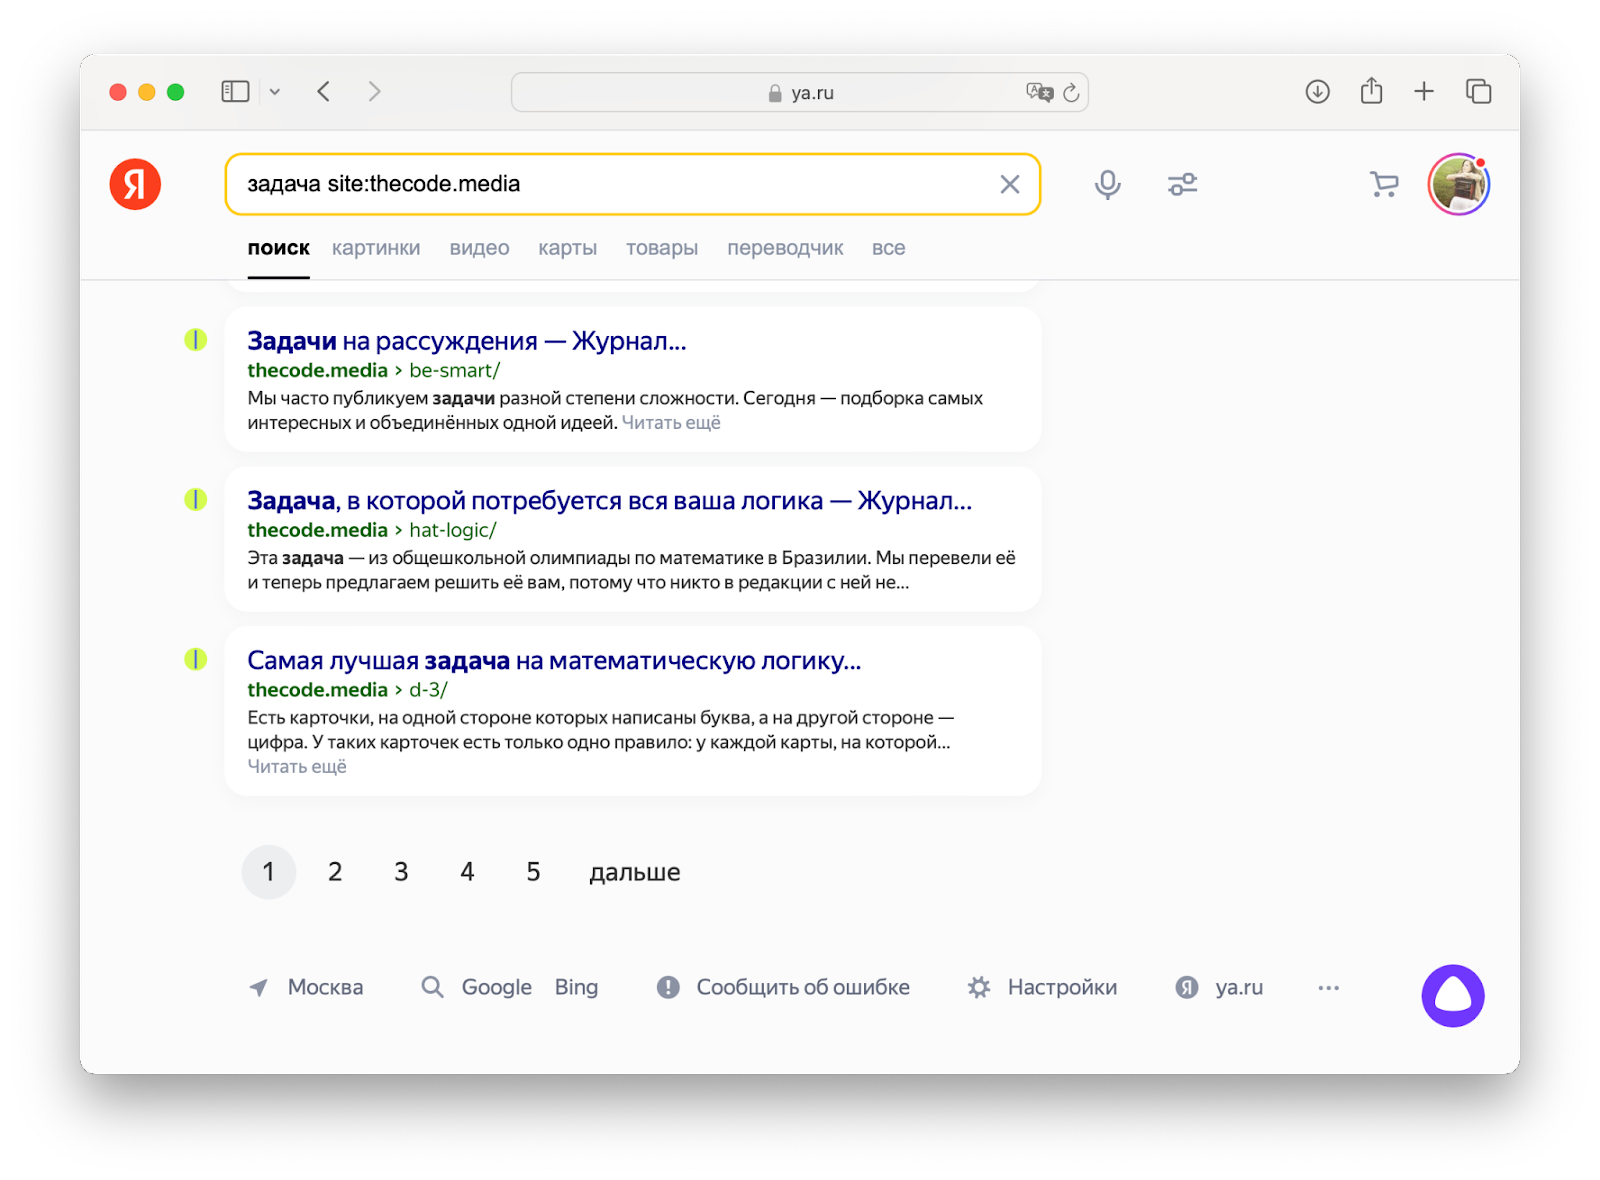Image resolution: width=1600 pixels, height=1180 pixels.
Task: Click Сообщить об ошибке in the footer
Action: pos(802,987)
